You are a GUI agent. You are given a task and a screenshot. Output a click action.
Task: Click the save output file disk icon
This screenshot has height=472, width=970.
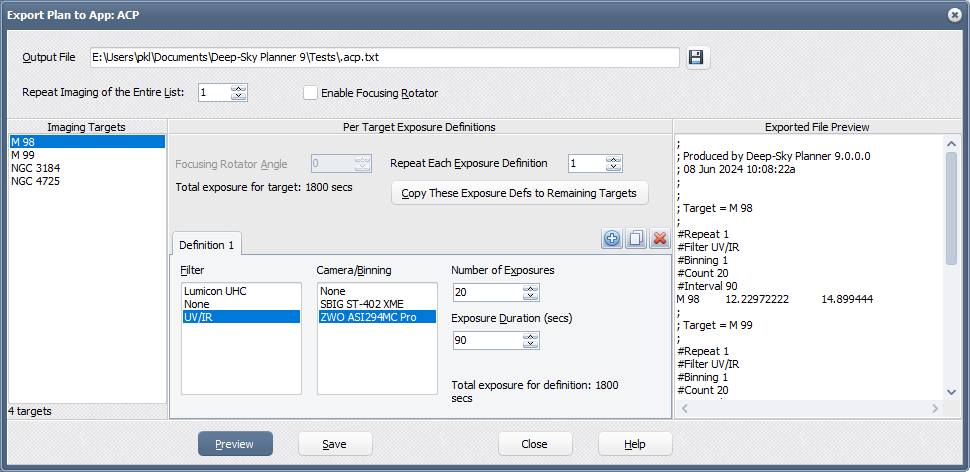(x=697, y=57)
